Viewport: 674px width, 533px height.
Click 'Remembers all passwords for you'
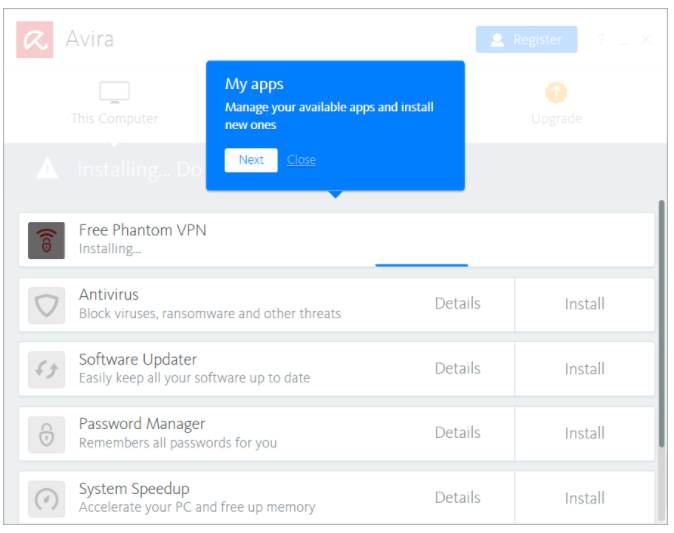coord(178,443)
